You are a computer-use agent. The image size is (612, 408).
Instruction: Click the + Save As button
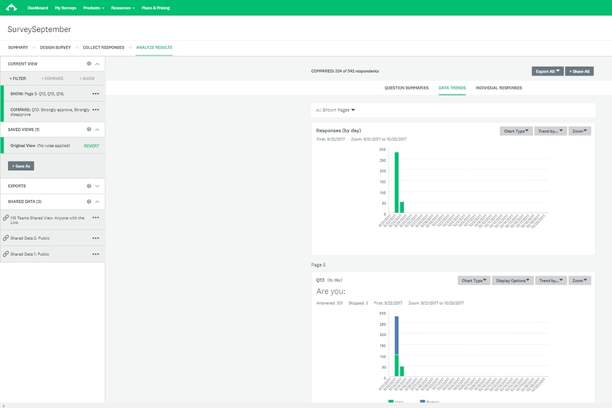(21, 166)
